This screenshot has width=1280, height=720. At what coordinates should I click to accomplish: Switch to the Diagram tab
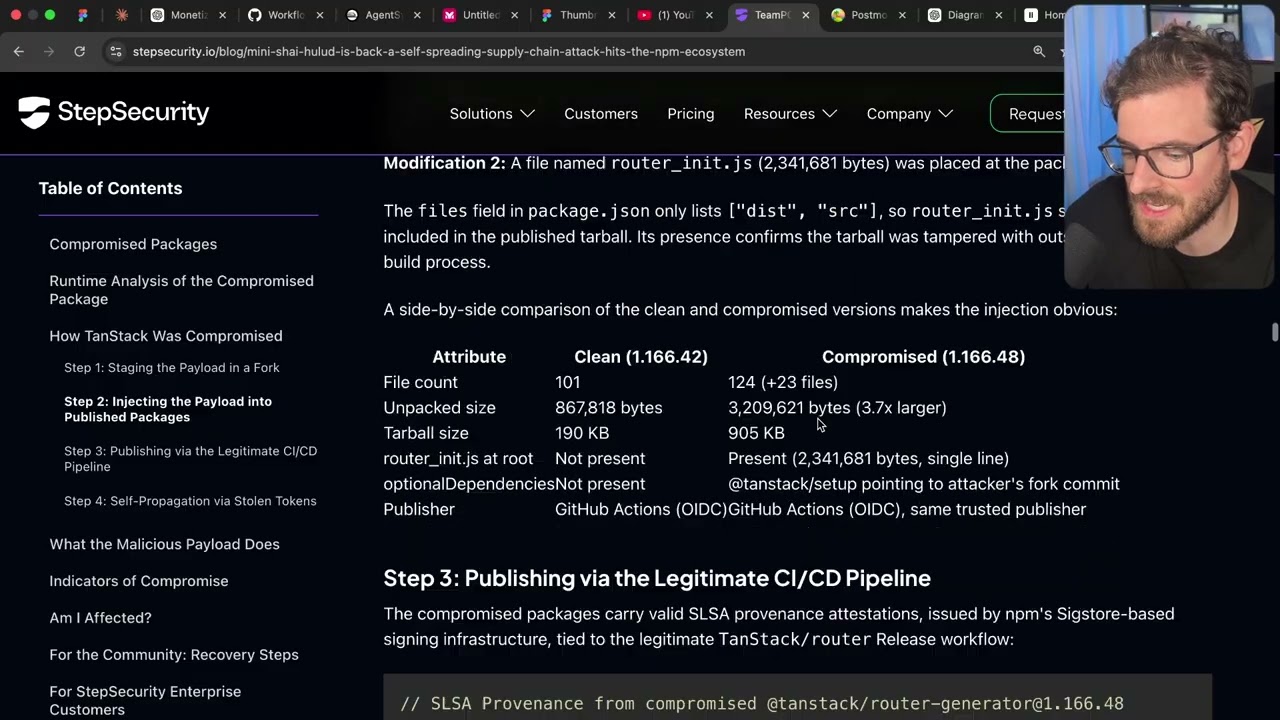(964, 15)
